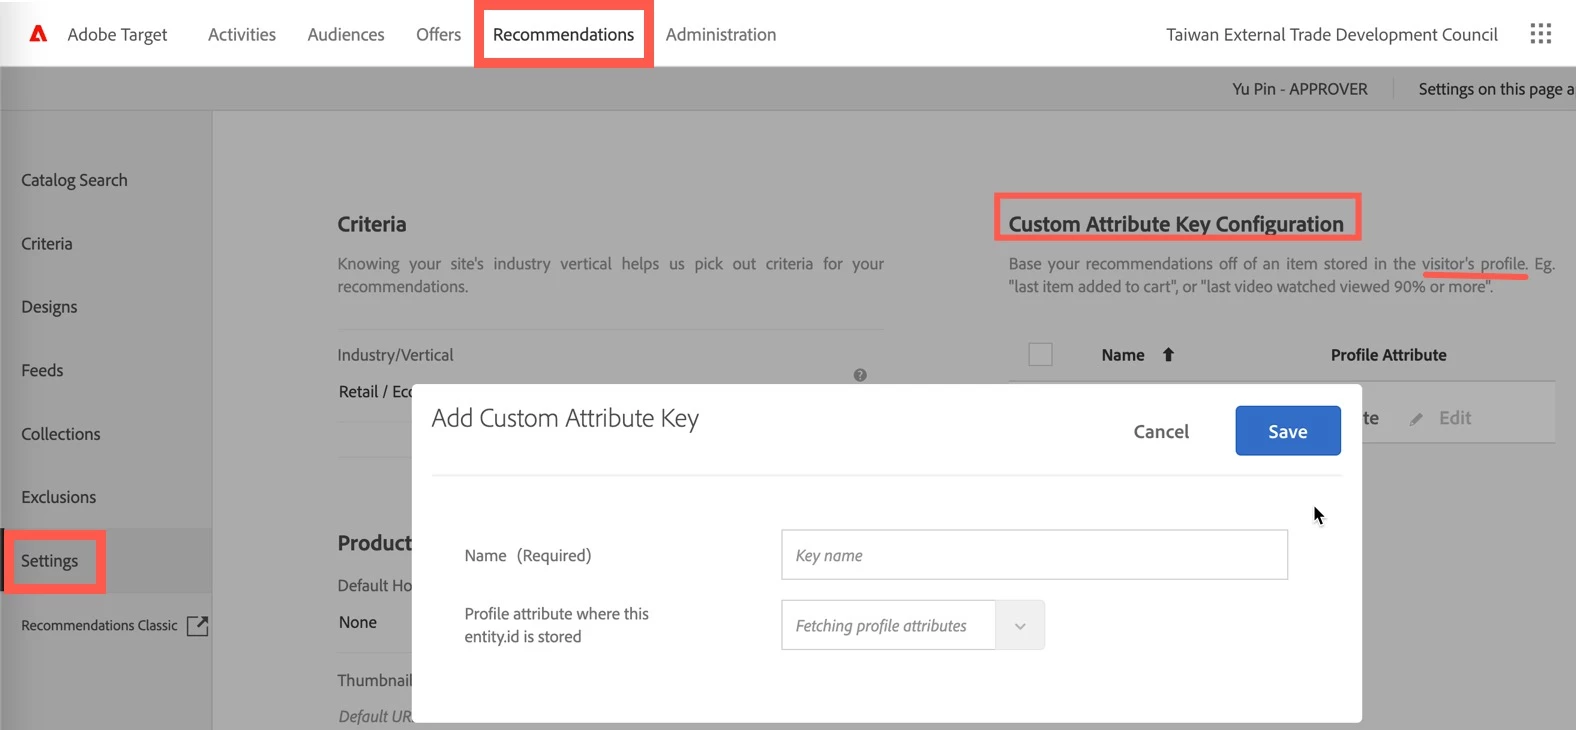Click the Adobe Target product name
Screen dimensions: 1576x730
click(117, 34)
